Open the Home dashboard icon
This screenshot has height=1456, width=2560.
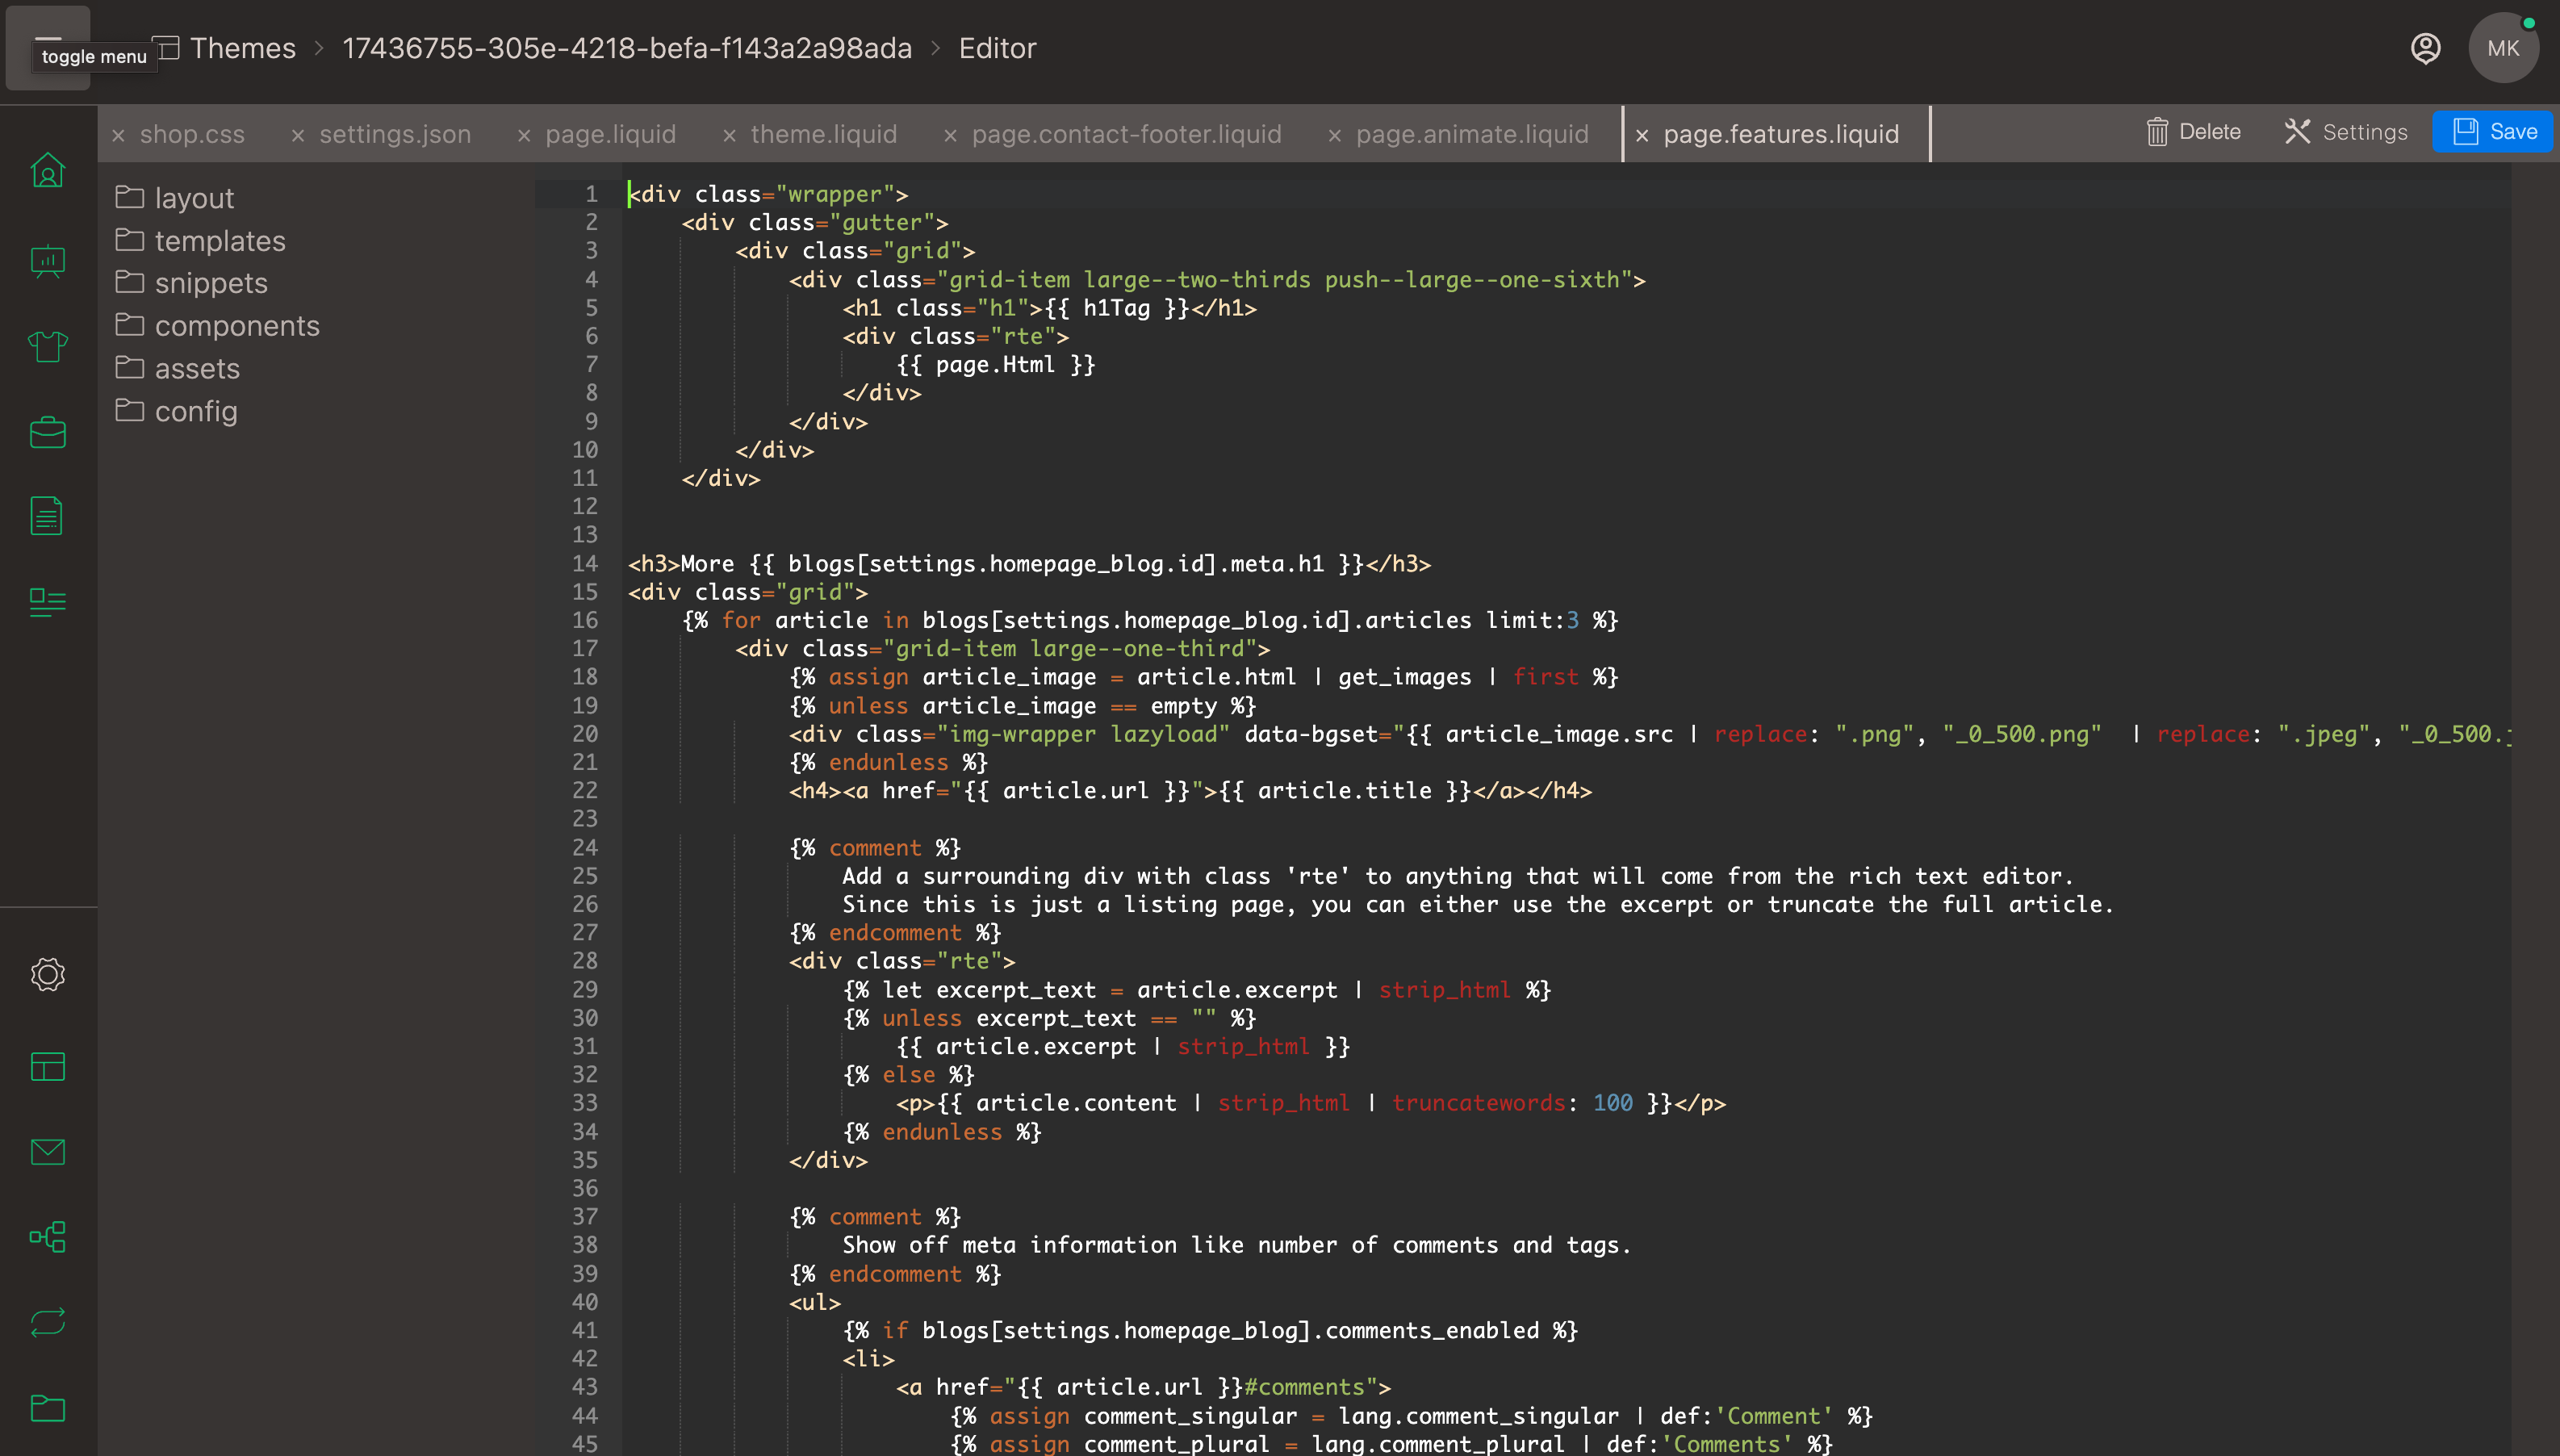[x=47, y=172]
